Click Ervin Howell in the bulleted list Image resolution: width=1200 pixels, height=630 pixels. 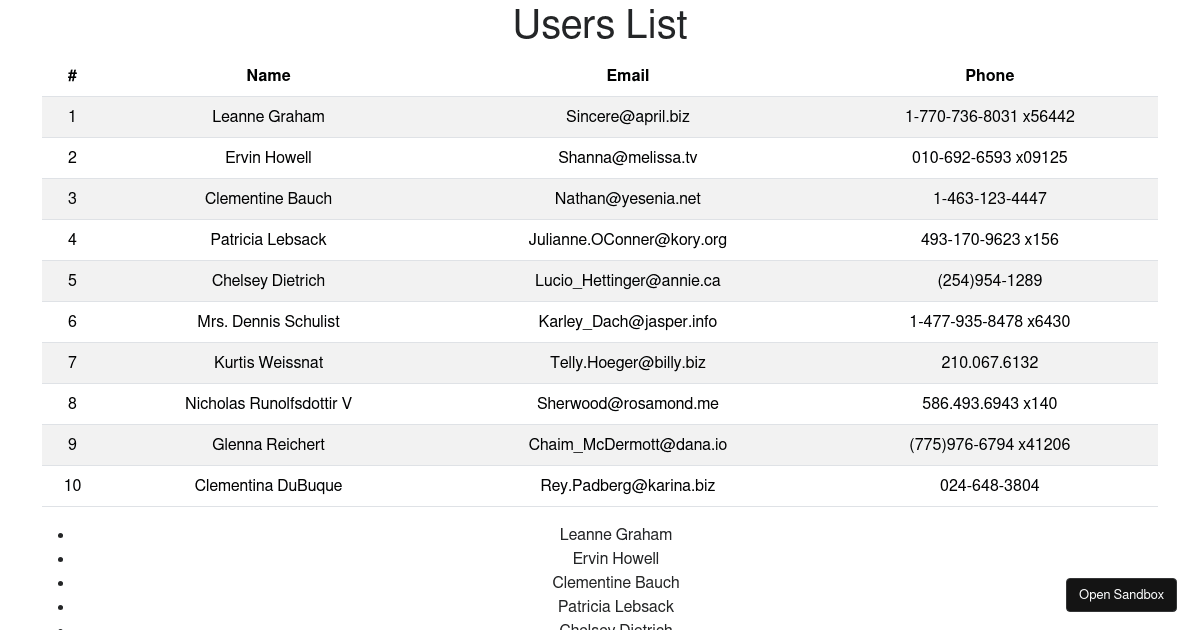click(615, 559)
